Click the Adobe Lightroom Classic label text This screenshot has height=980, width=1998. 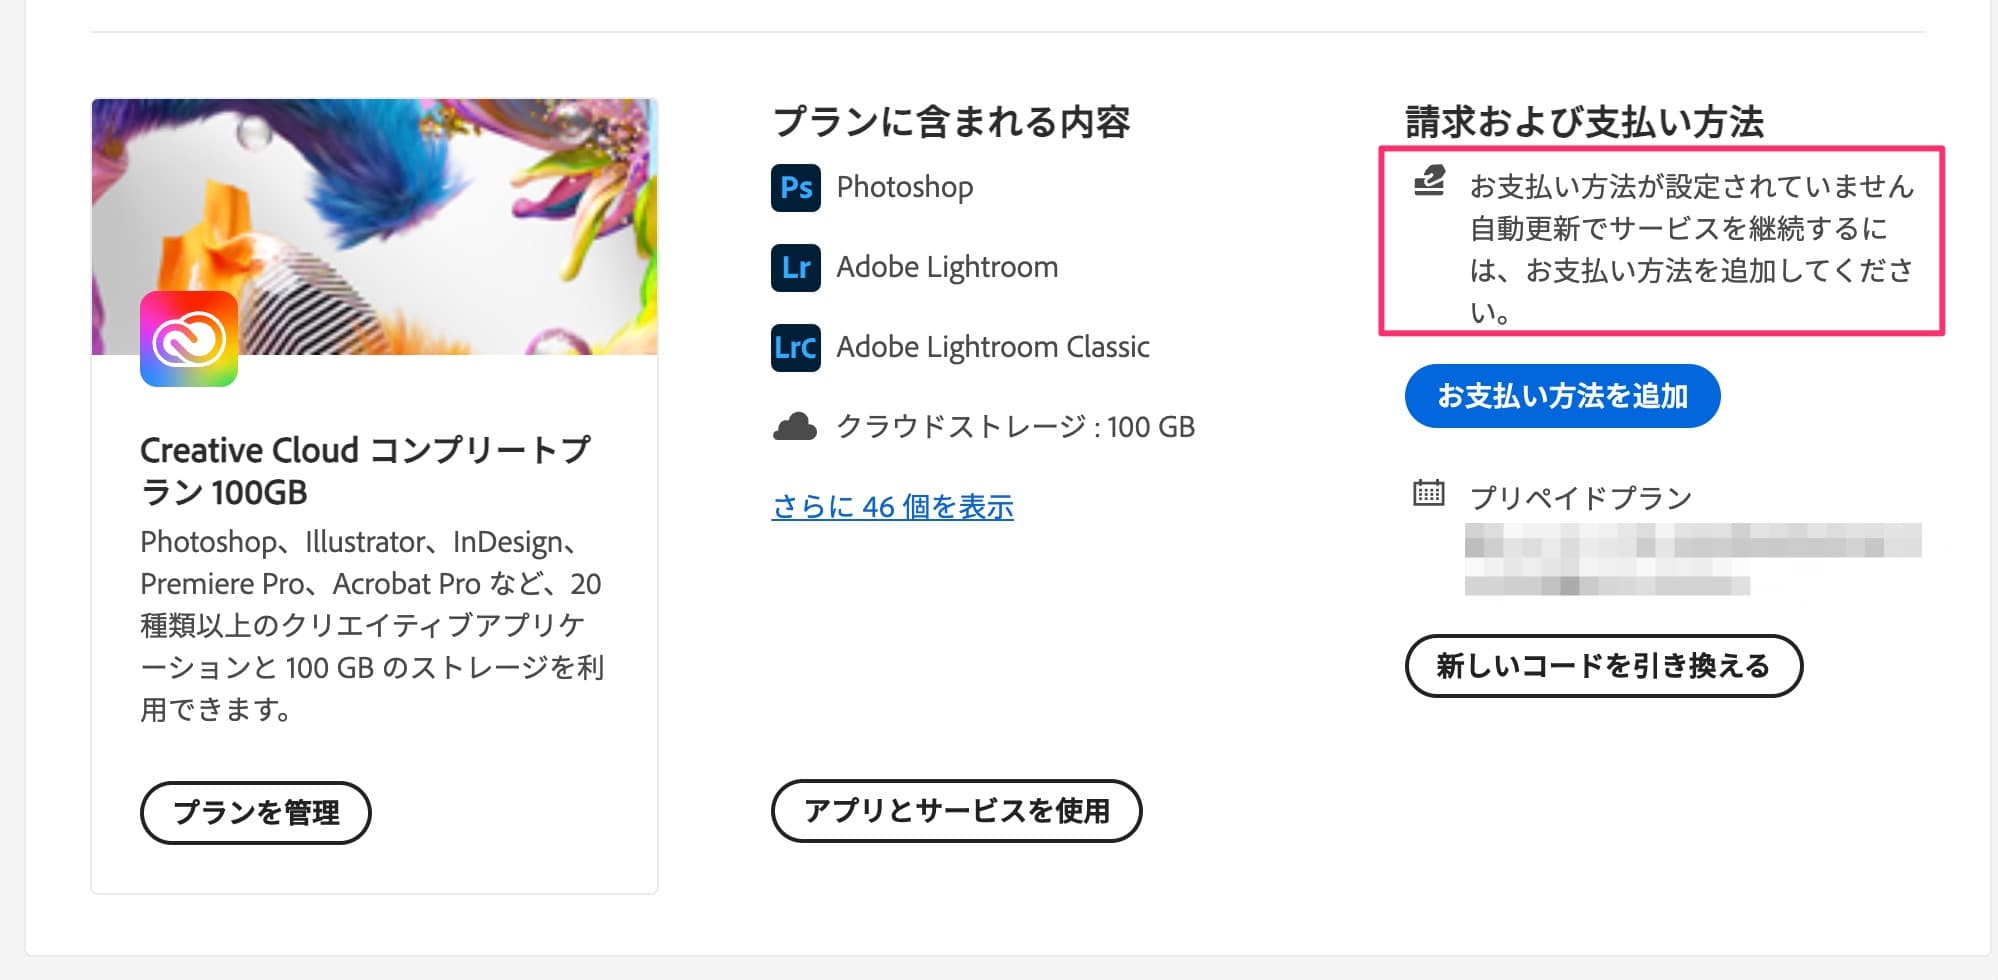point(993,347)
